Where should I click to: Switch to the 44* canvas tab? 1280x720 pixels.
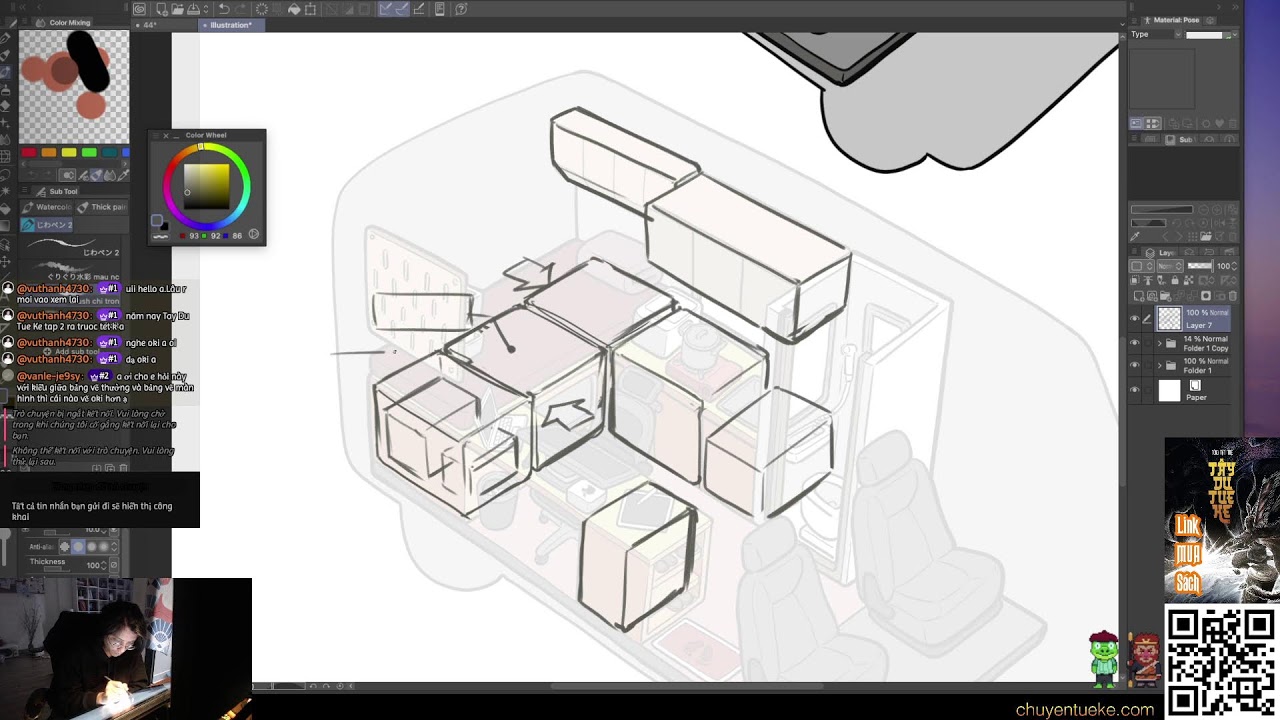coord(150,25)
